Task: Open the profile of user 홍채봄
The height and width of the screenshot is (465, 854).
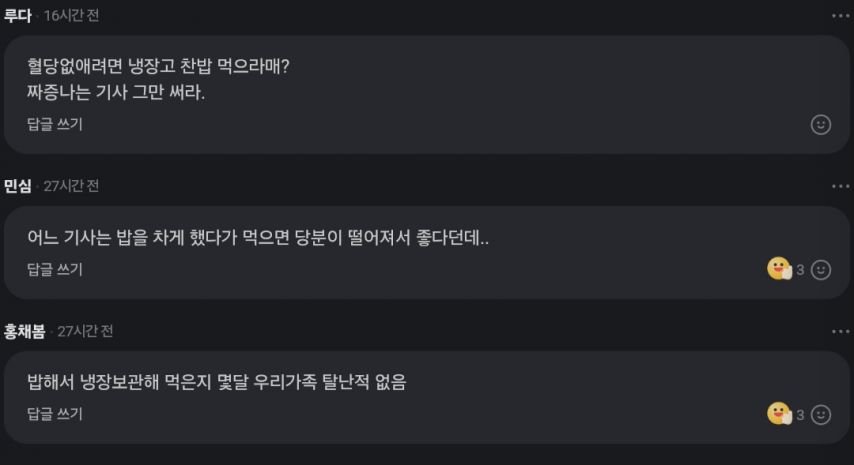Action: (26, 331)
